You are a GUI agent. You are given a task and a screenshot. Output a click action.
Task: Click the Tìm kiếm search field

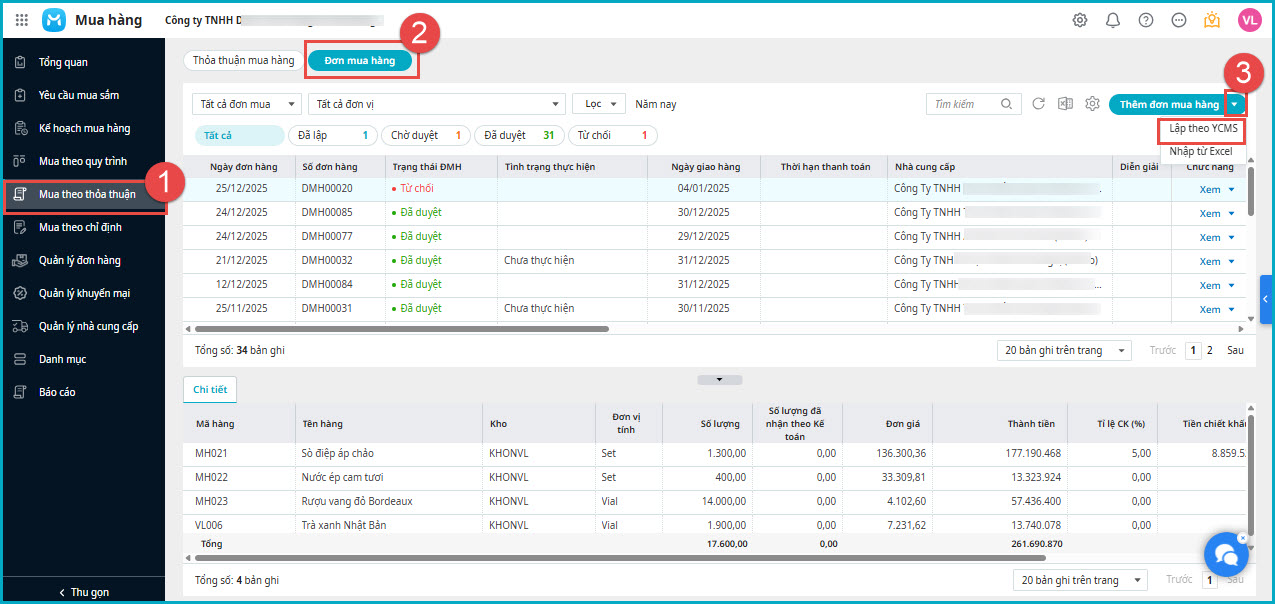[x=962, y=104]
